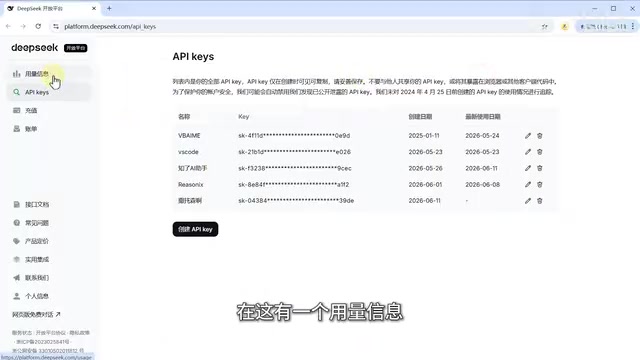This screenshot has width=640, height=360.
Task: Edit the key created 2026-05-26
Action: pos(528,168)
